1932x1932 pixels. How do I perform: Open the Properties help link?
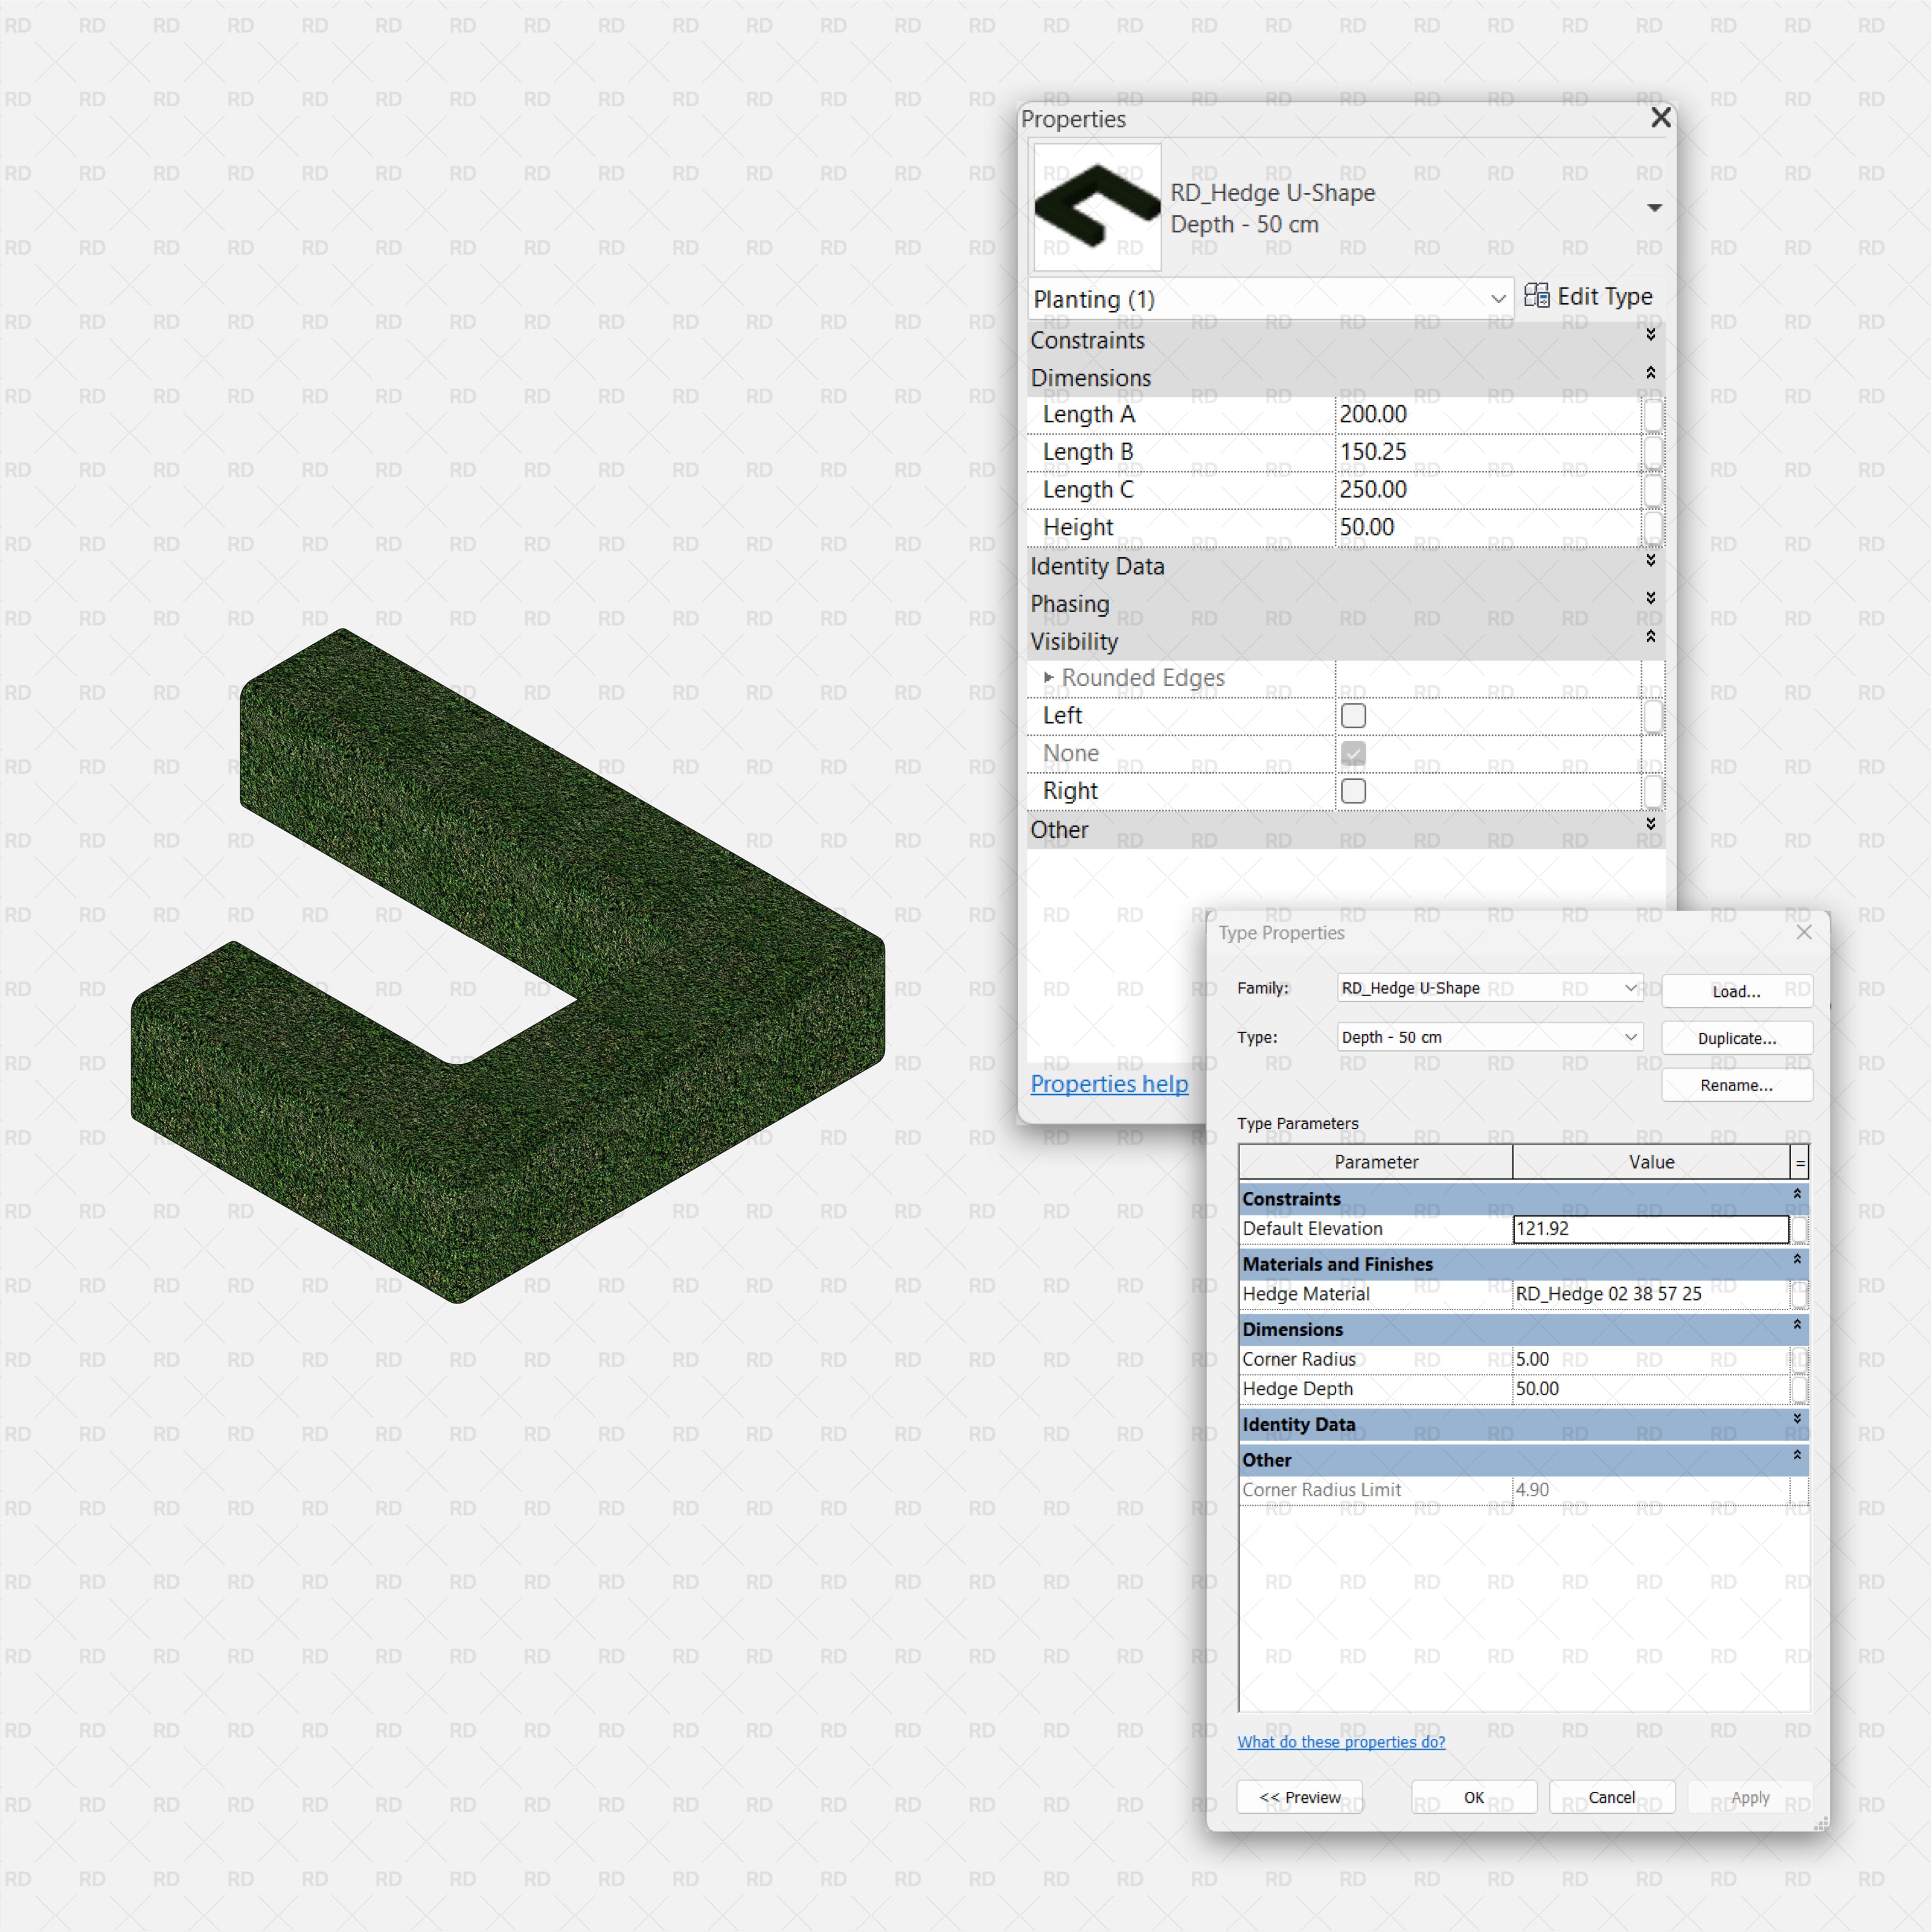(x=1109, y=1084)
